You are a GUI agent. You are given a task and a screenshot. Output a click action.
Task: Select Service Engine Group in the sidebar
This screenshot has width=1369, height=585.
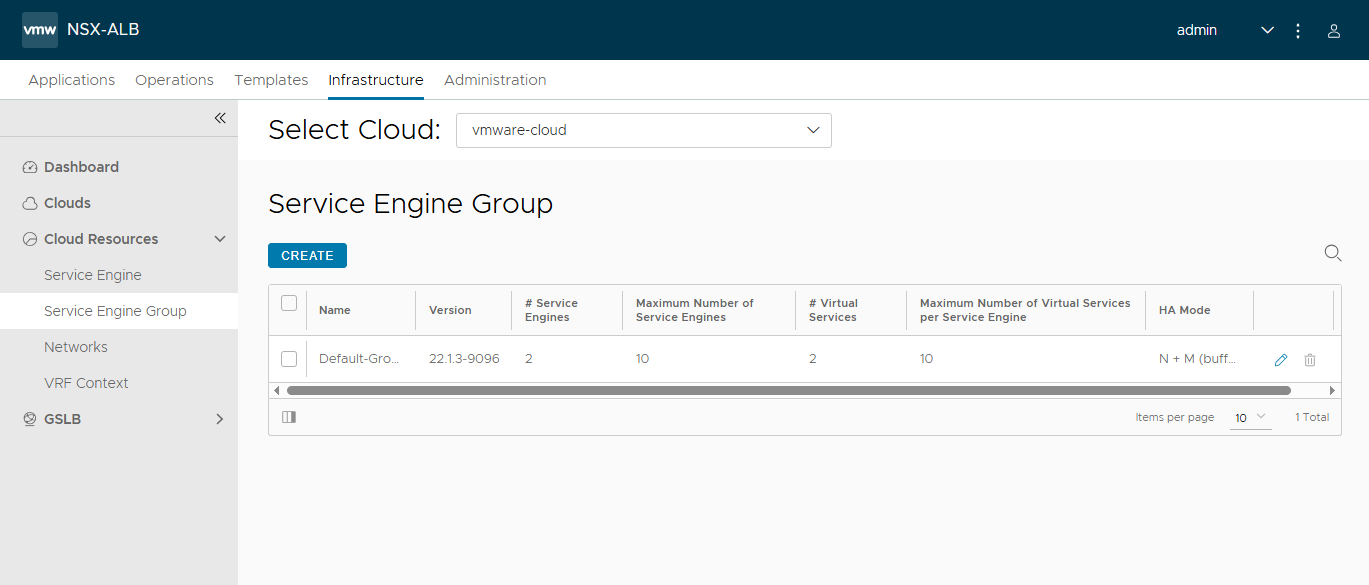pos(119,311)
